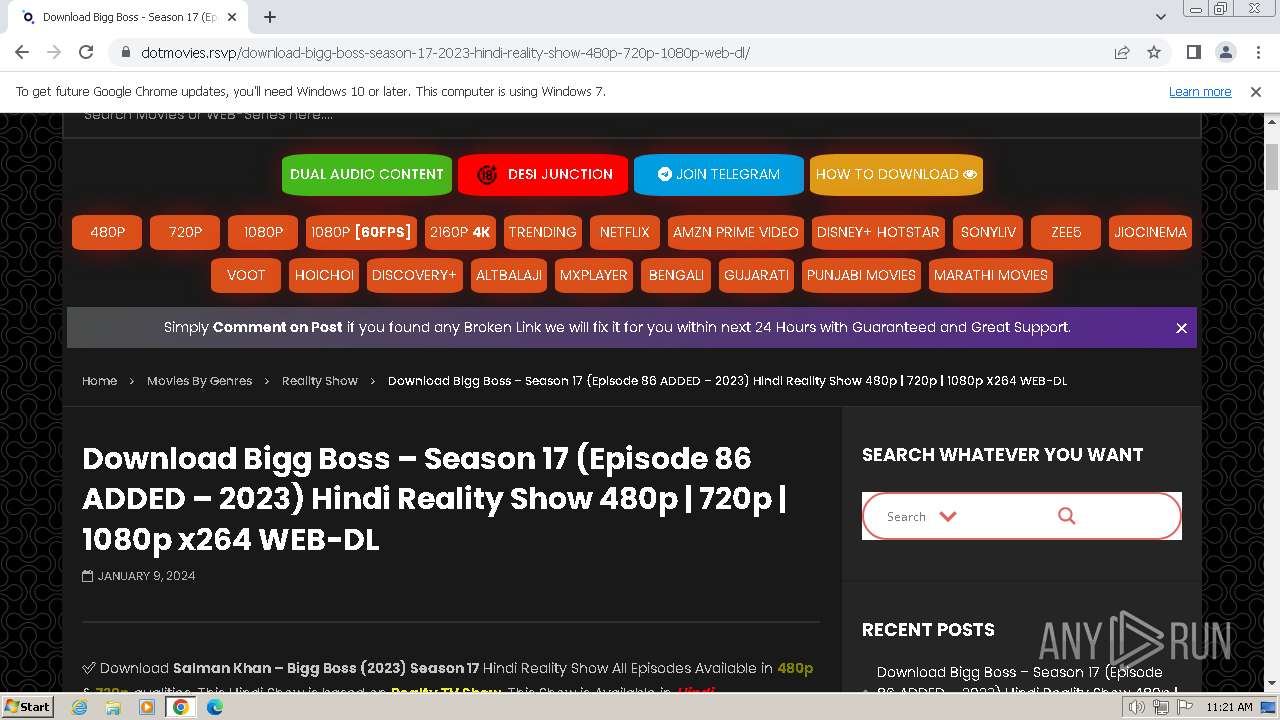
Task: Go to Home breadcrumb
Action: point(99,381)
